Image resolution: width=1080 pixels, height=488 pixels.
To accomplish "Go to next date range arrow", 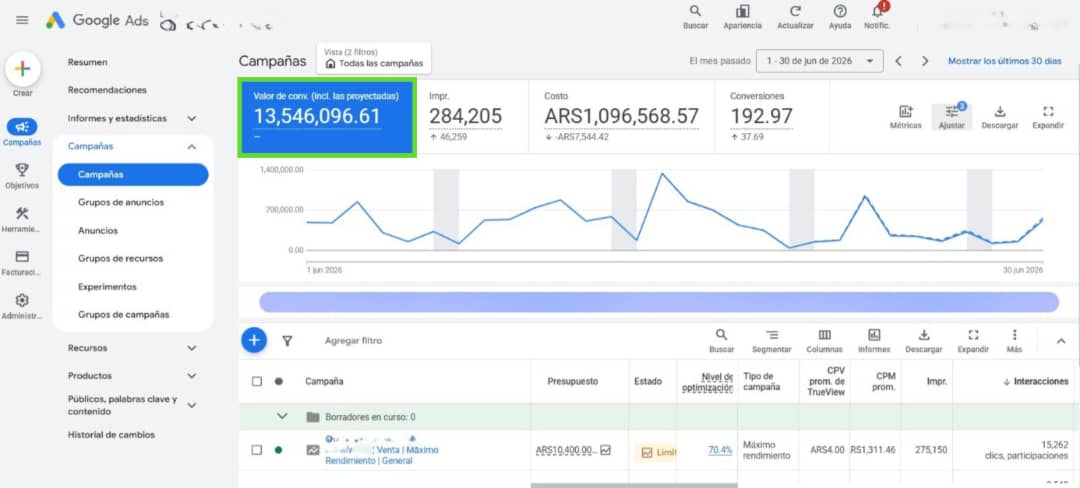I will (x=925, y=61).
